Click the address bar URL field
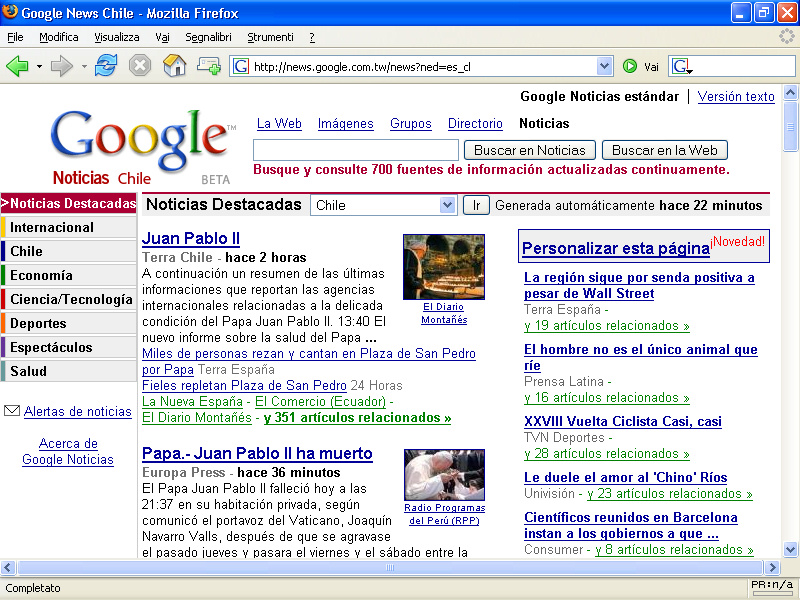Screen dimensions: 800x600 point(423,66)
